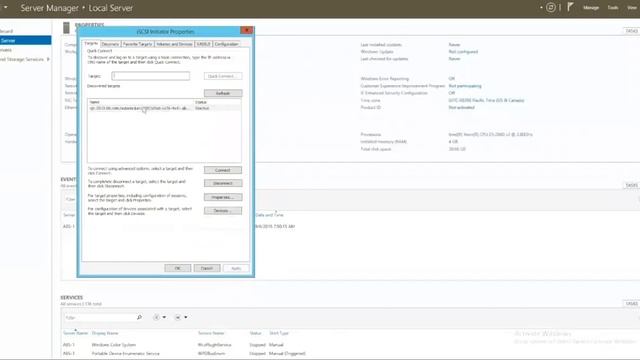
Task: Expand File and Storage Services arrow
Action: tap(48, 59)
